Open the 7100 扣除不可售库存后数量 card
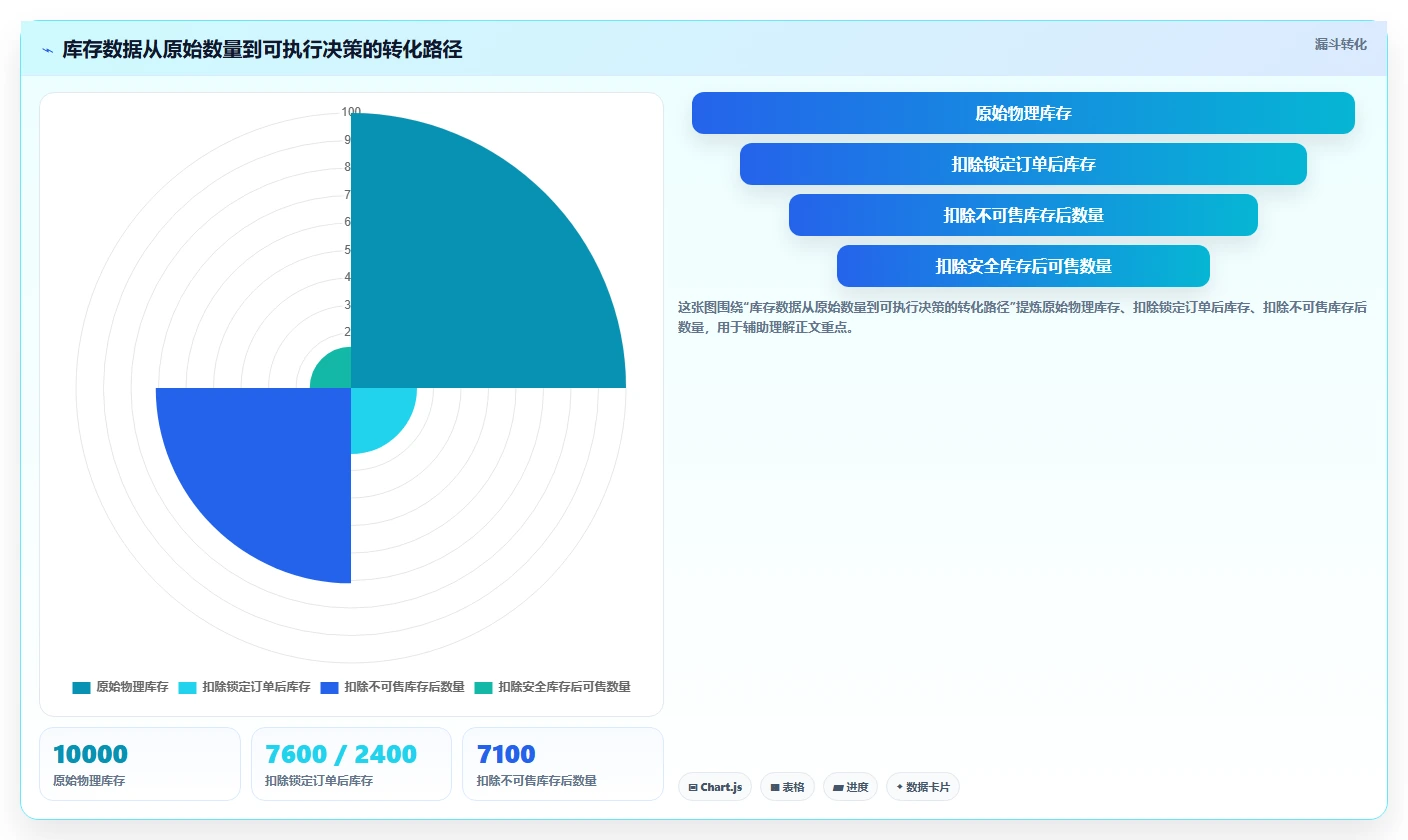The width and height of the screenshot is (1408, 840). click(563, 764)
